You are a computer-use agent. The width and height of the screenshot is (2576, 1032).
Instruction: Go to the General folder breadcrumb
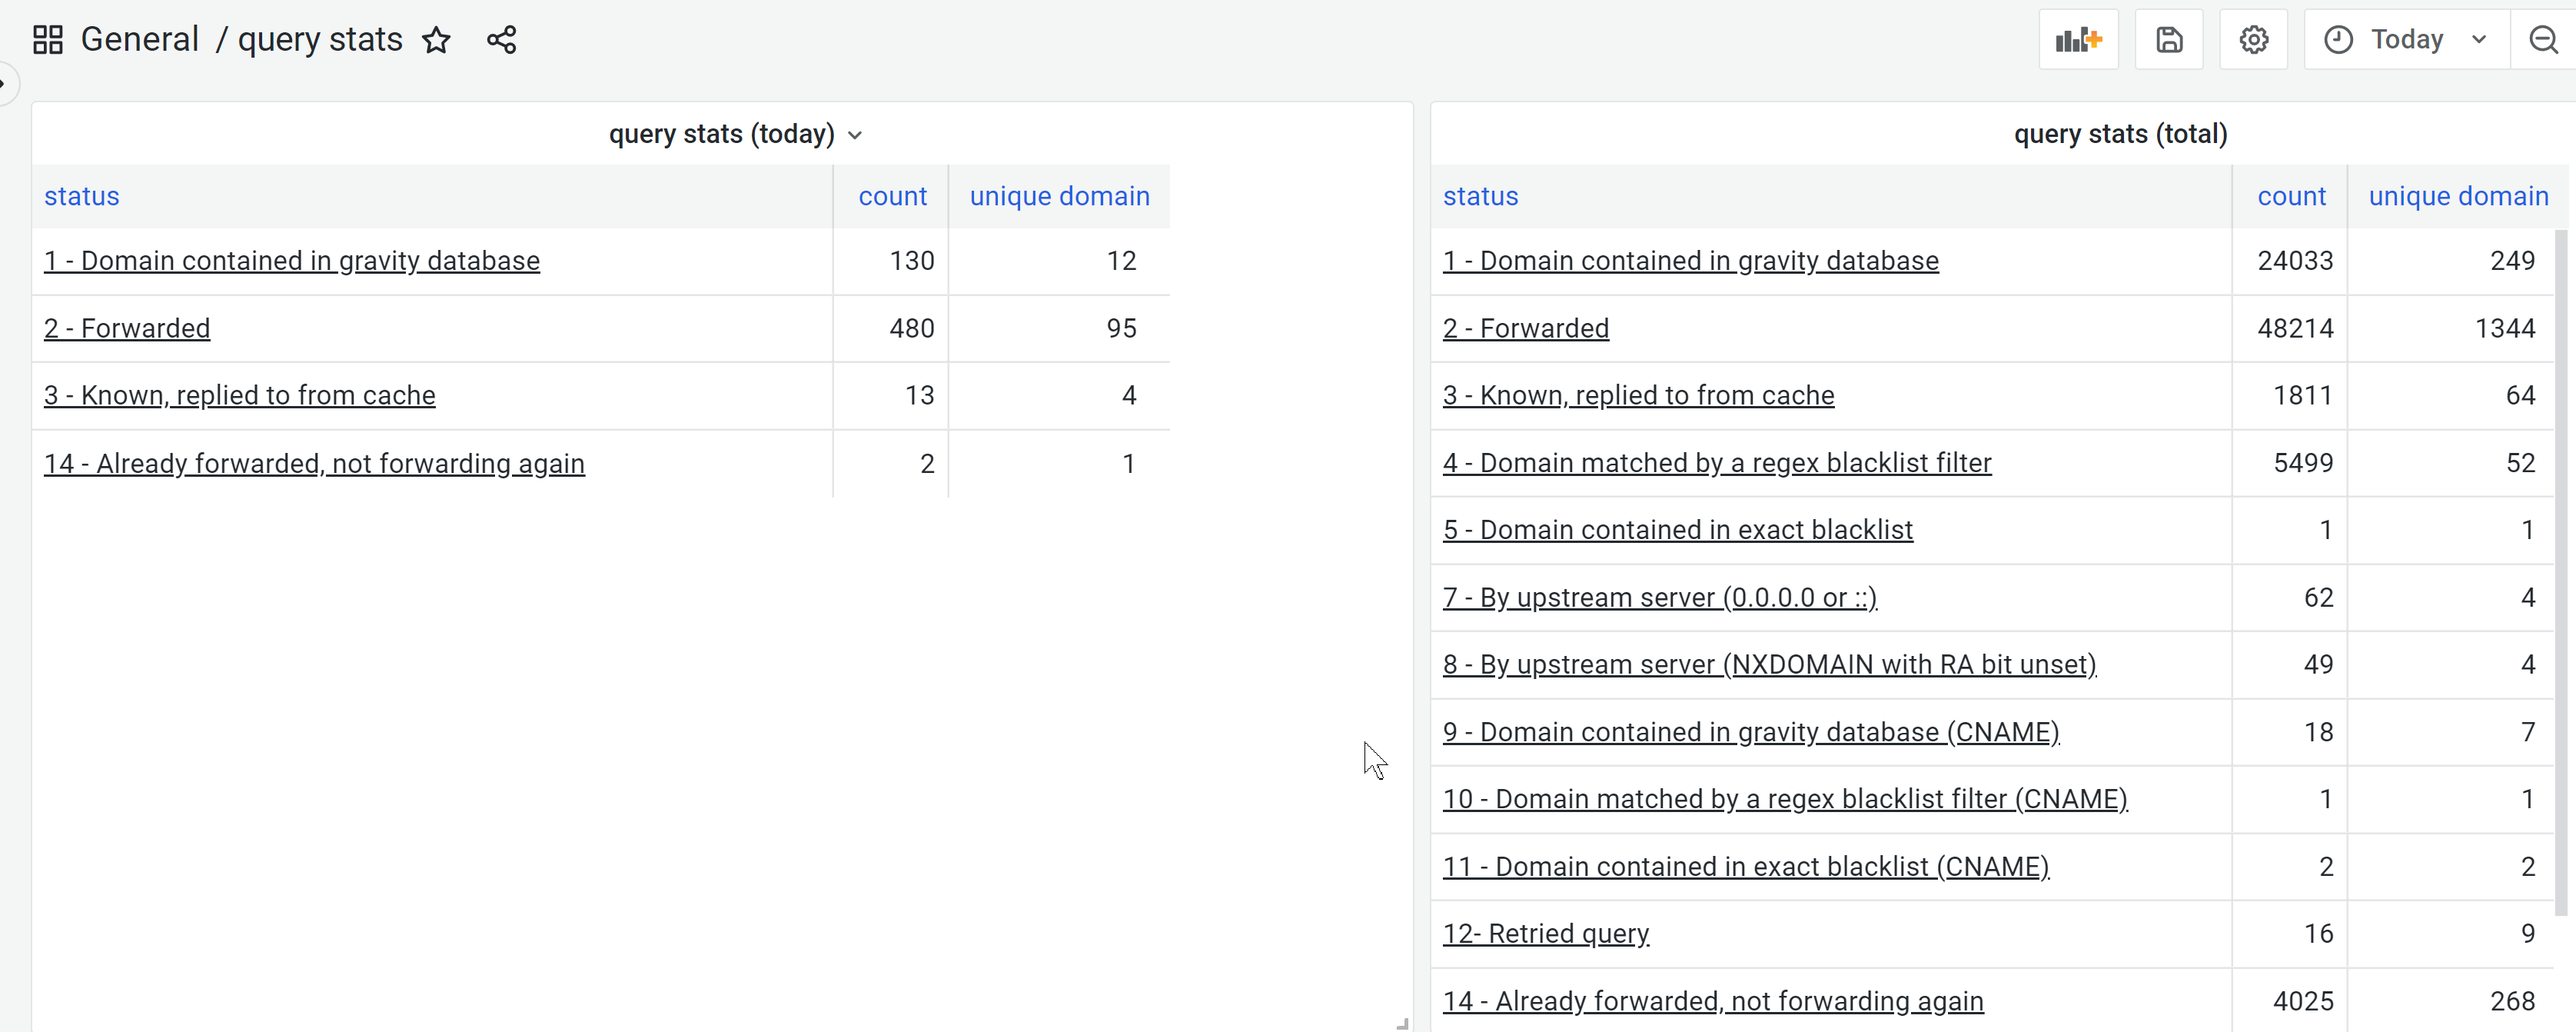[140, 40]
